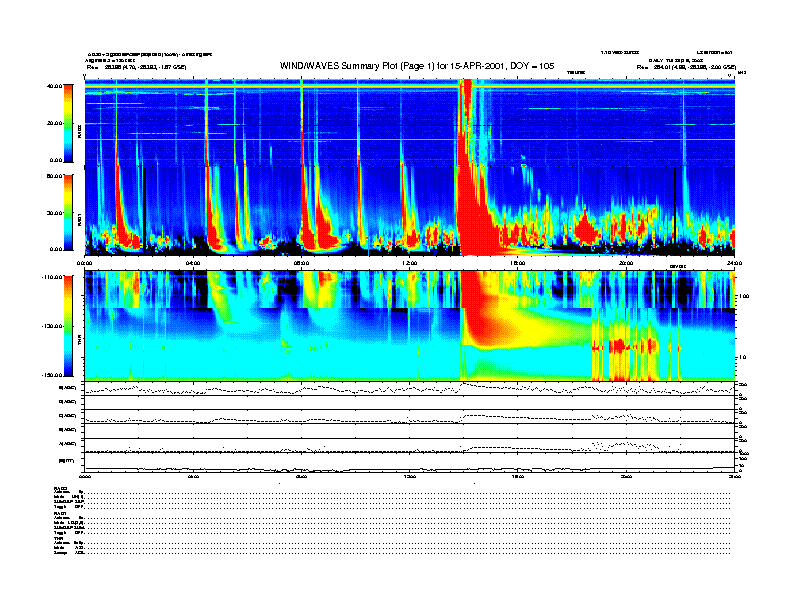Click the RAD2 spectrogram panel
This screenshot has width=792, height=612.
(410, 122)
